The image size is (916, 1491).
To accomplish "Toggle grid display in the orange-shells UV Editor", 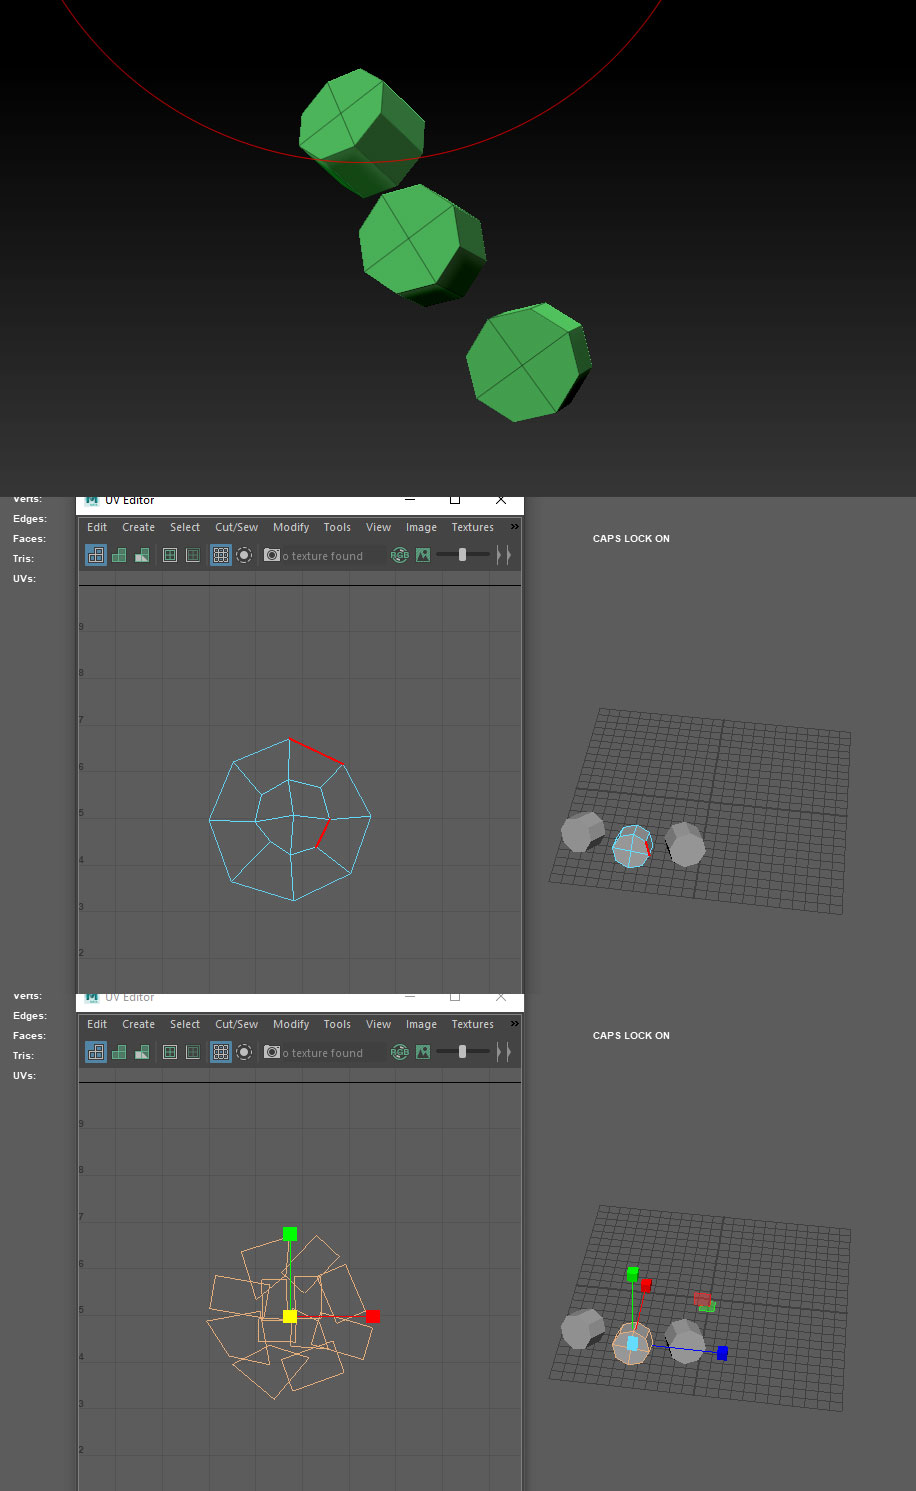I will 221,1052.
